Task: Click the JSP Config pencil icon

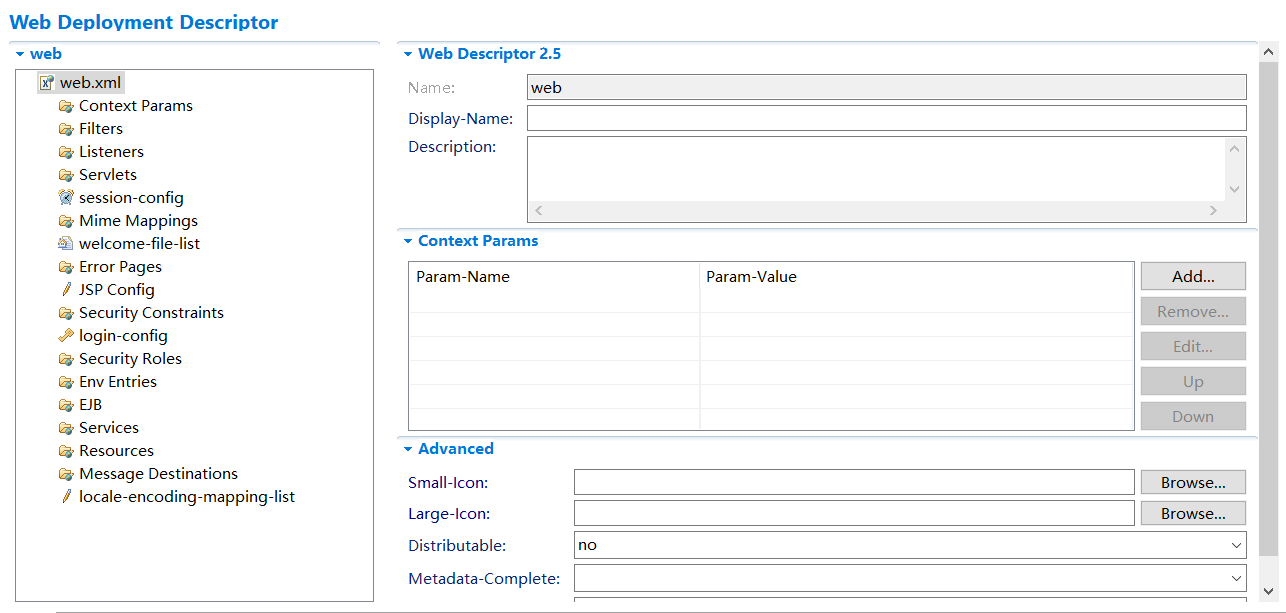Action: coord(66,290)
